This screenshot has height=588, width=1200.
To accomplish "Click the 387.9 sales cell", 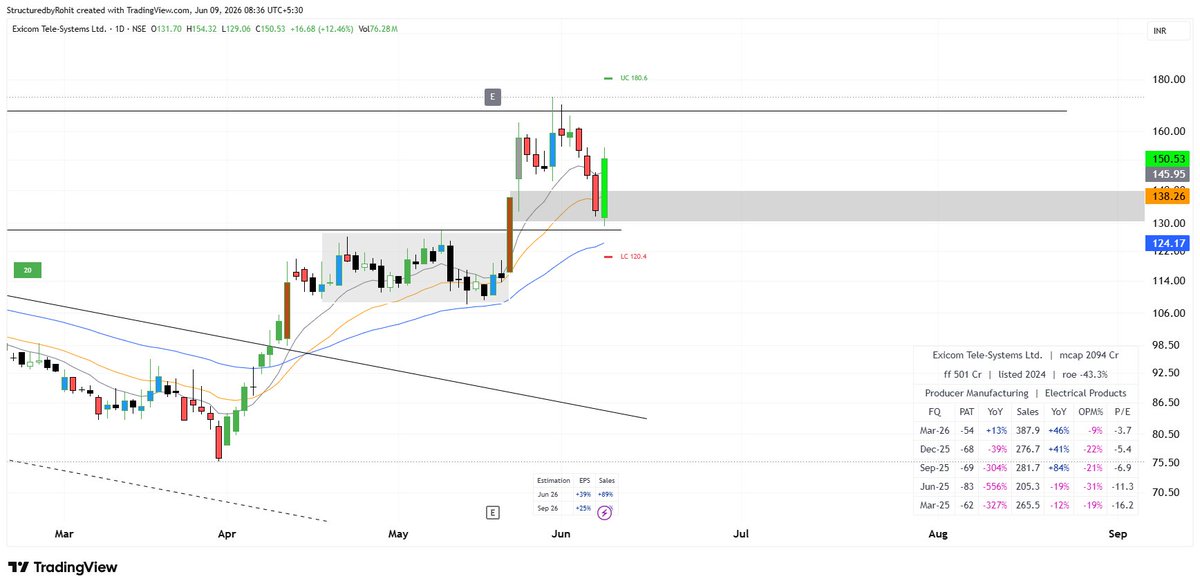I will coord(1027,430).
